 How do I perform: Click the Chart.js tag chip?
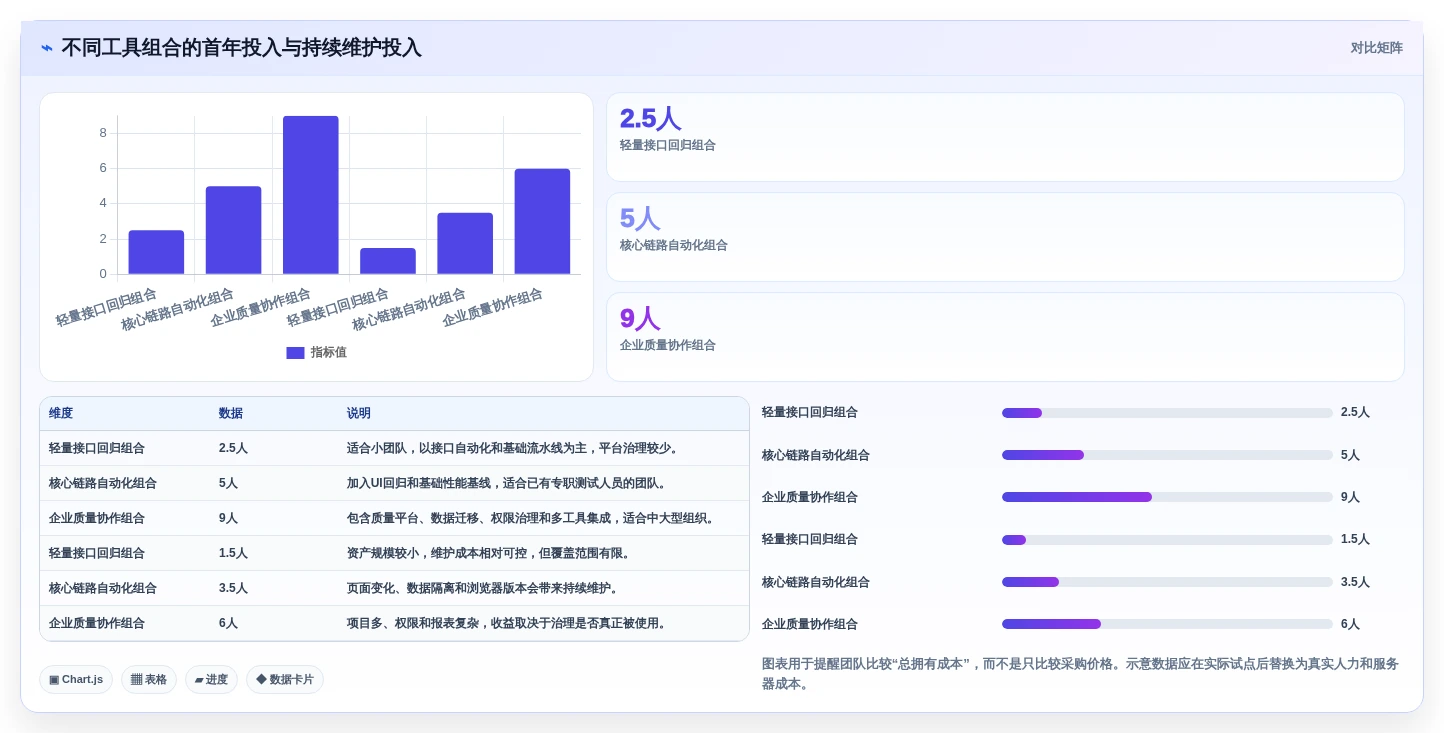click(76, 680)
